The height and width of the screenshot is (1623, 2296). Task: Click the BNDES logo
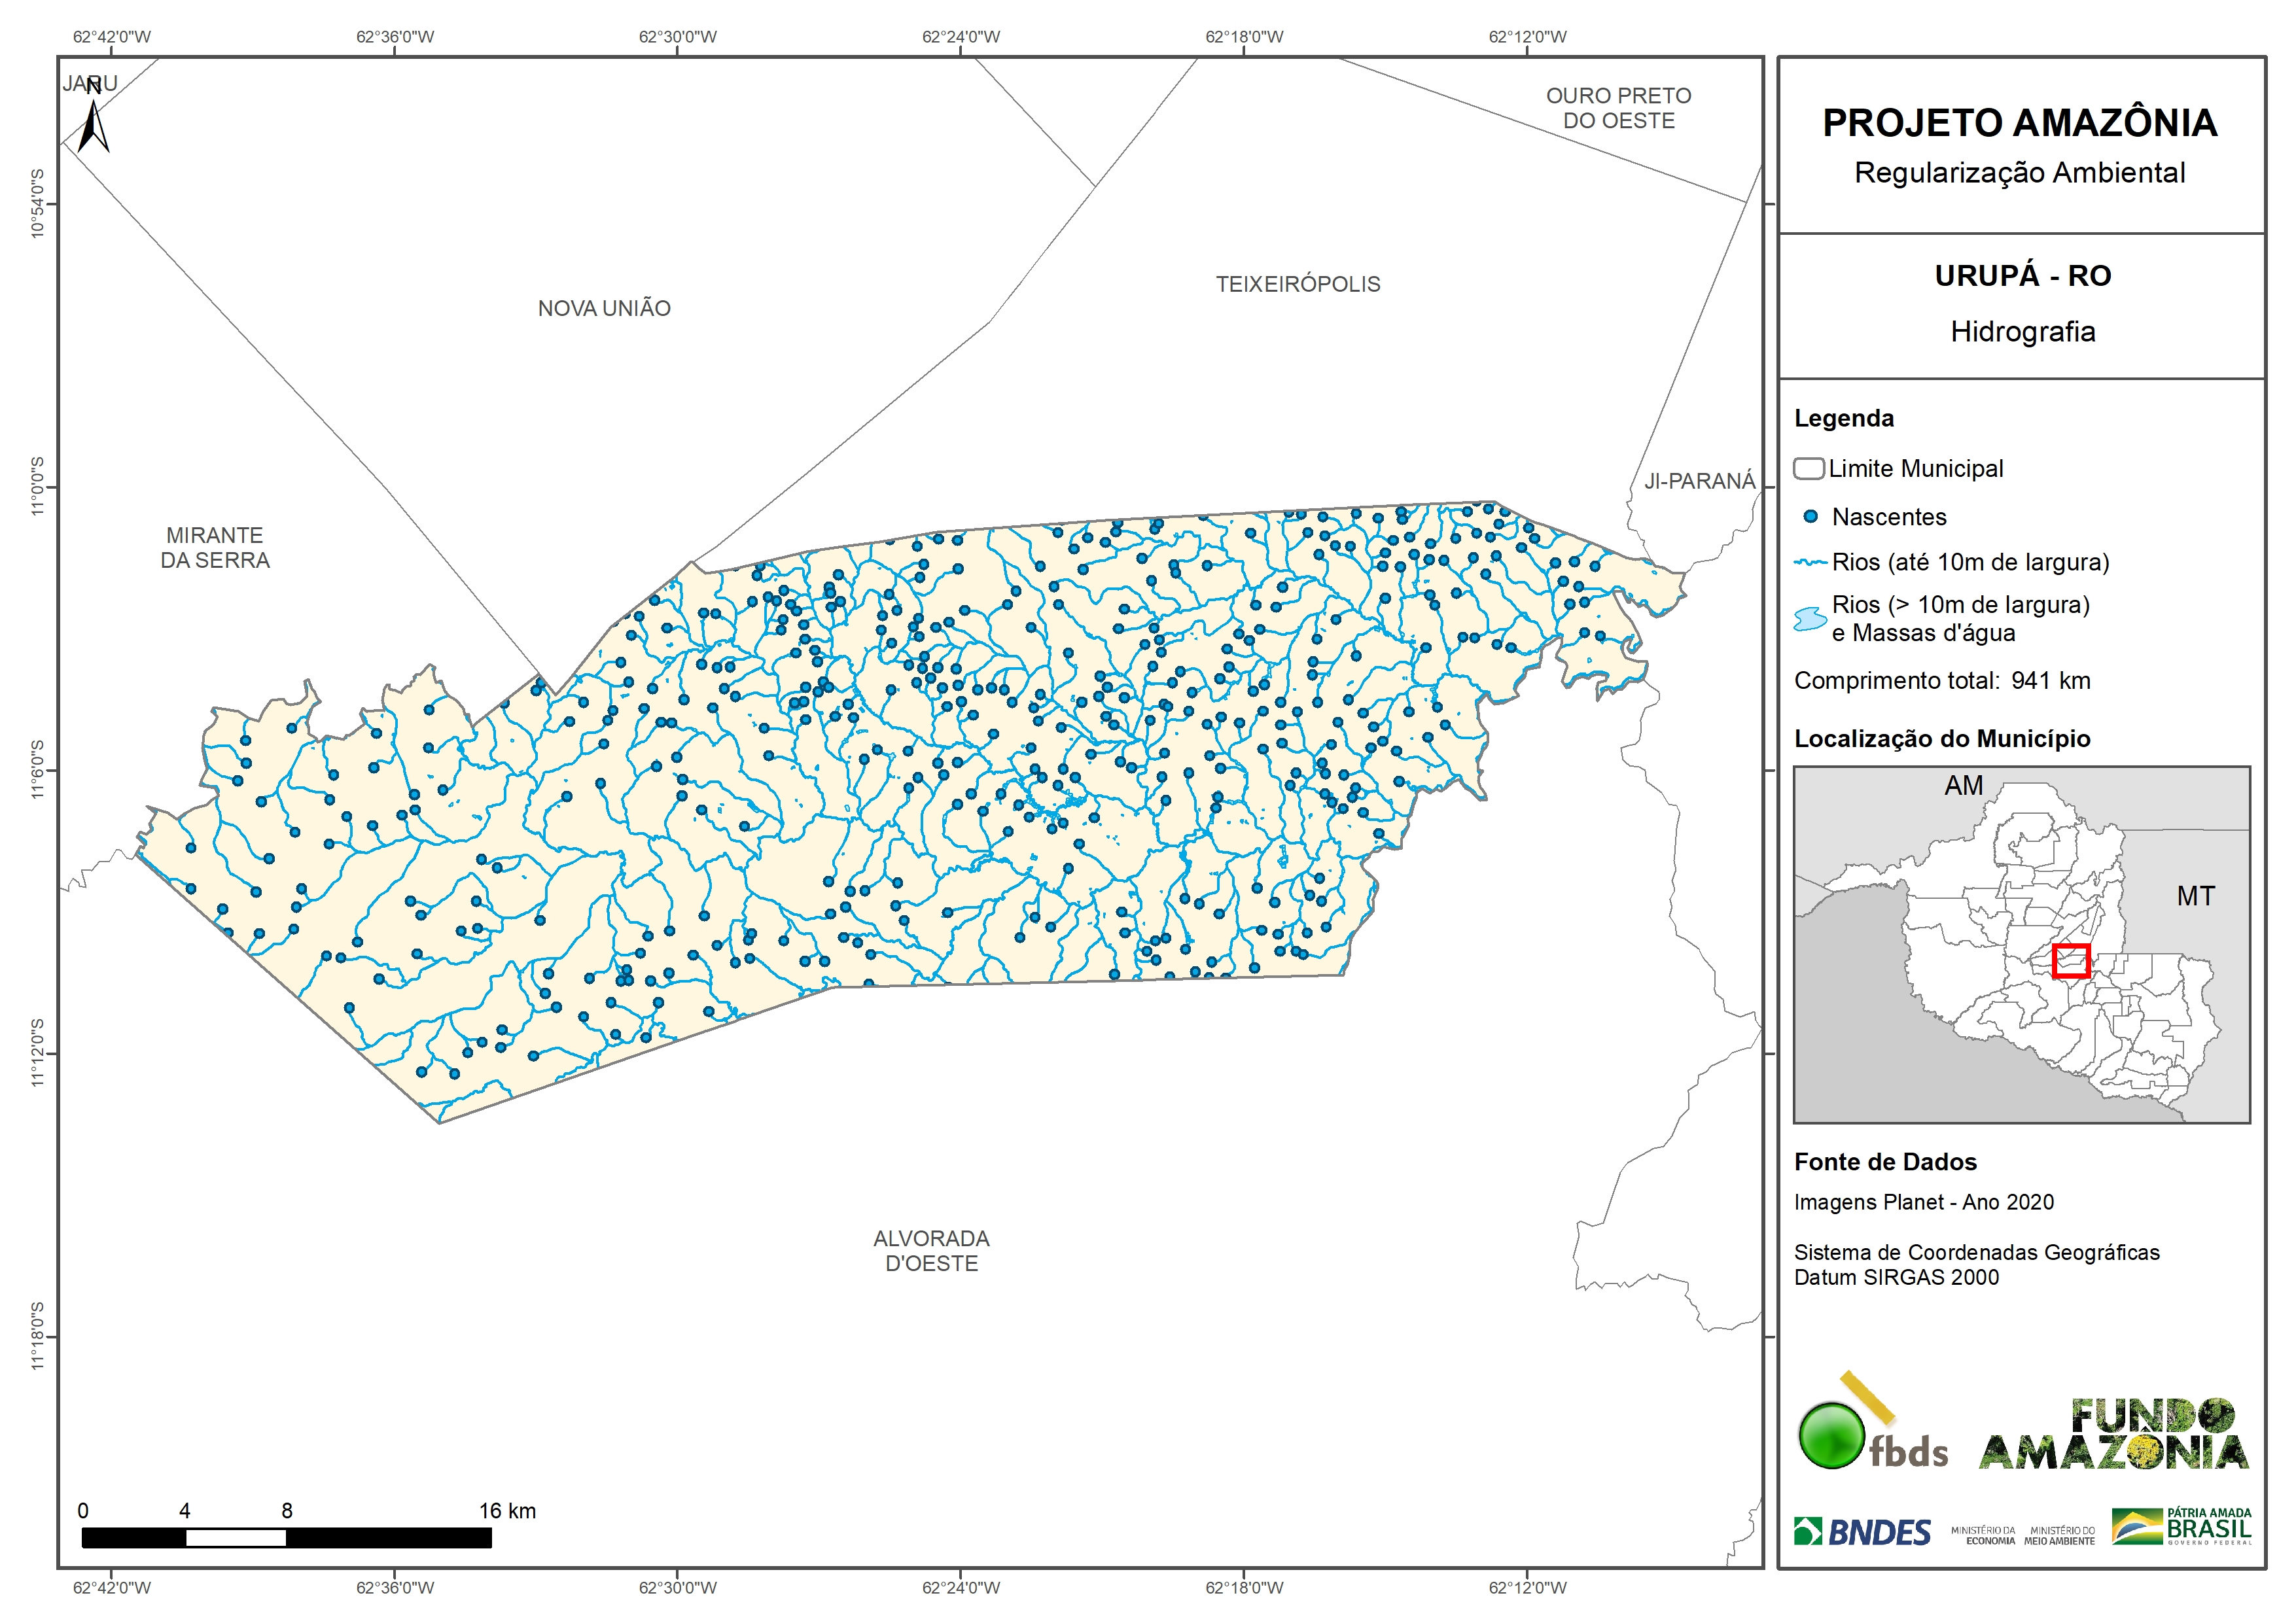1862,1532
